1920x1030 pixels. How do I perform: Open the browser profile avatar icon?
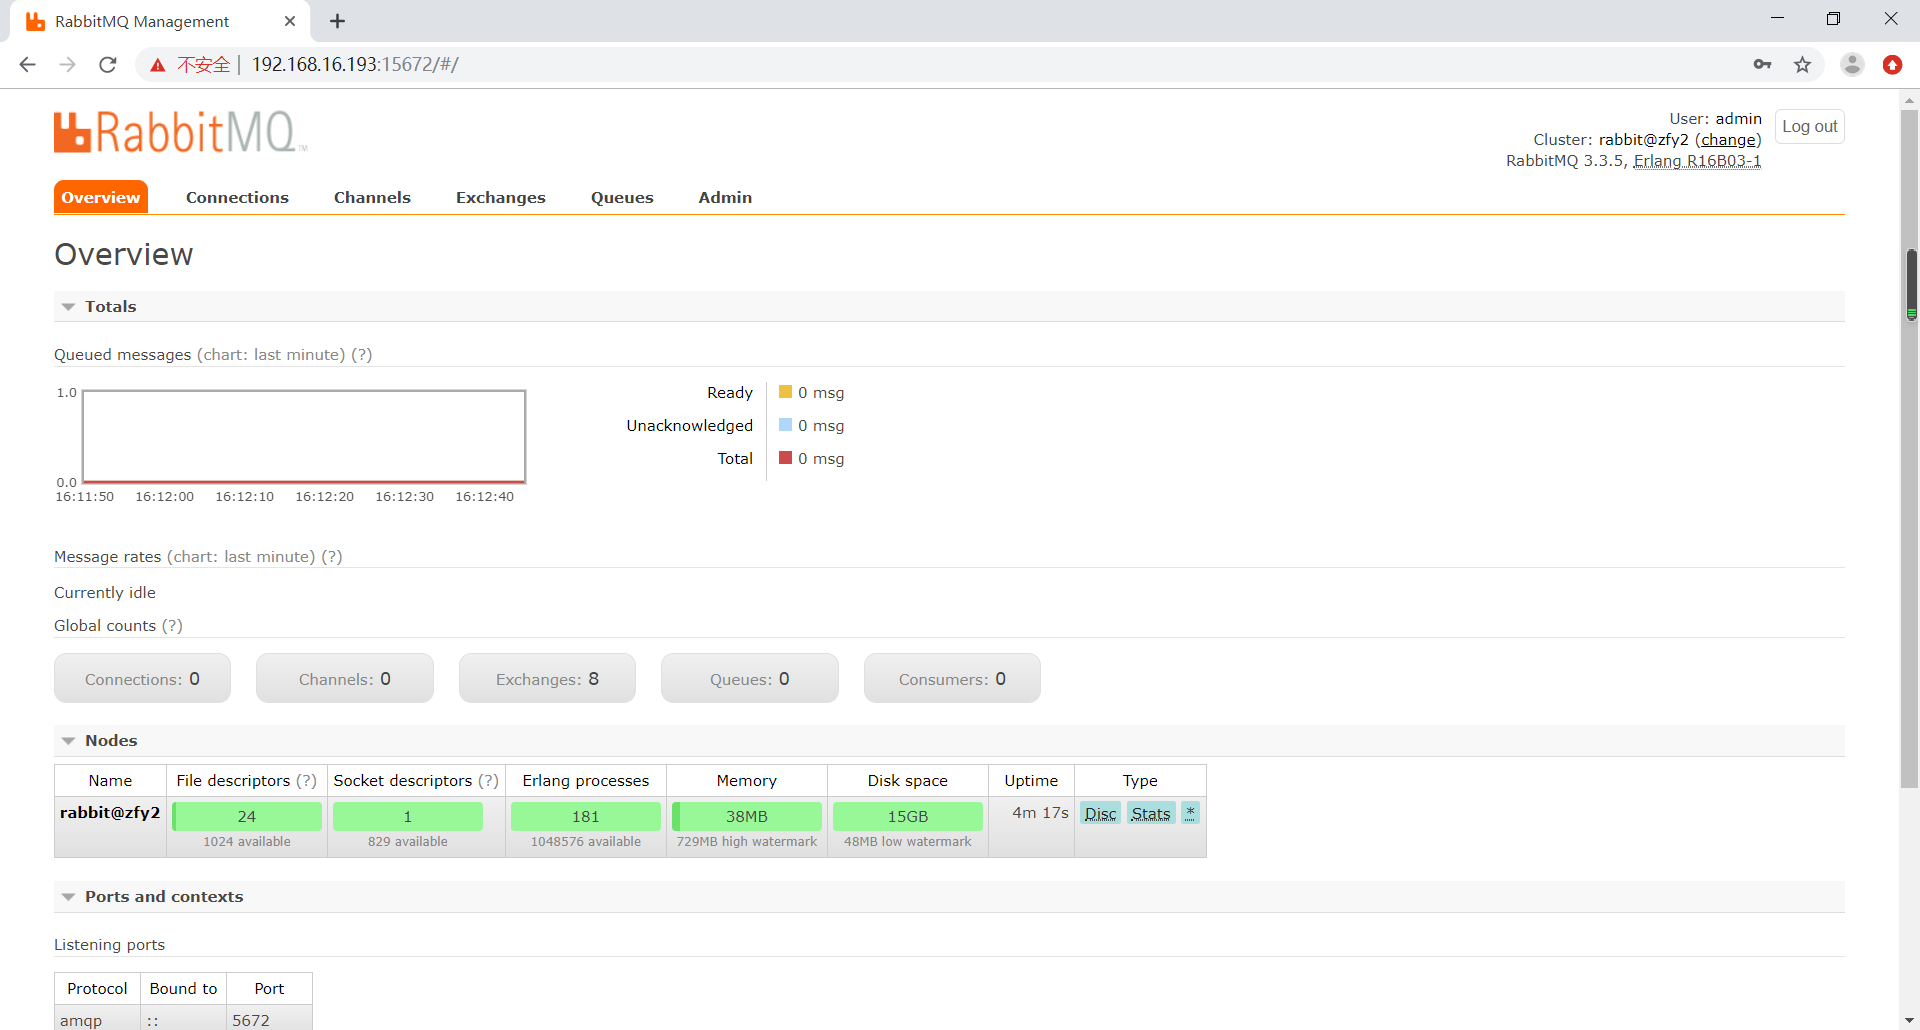tap(1852, 65)
